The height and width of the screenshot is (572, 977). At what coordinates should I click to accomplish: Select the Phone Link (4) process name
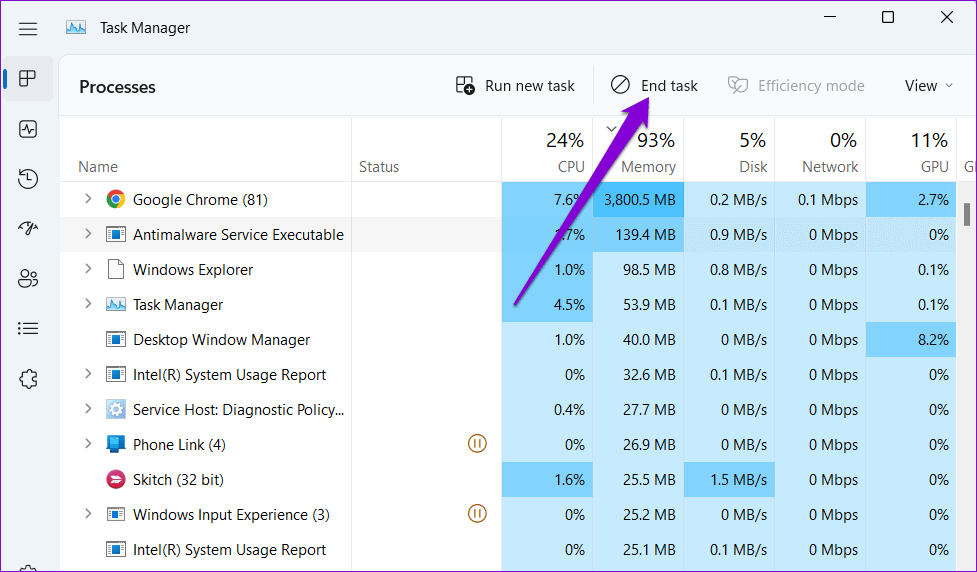click(x=179, y=445)
